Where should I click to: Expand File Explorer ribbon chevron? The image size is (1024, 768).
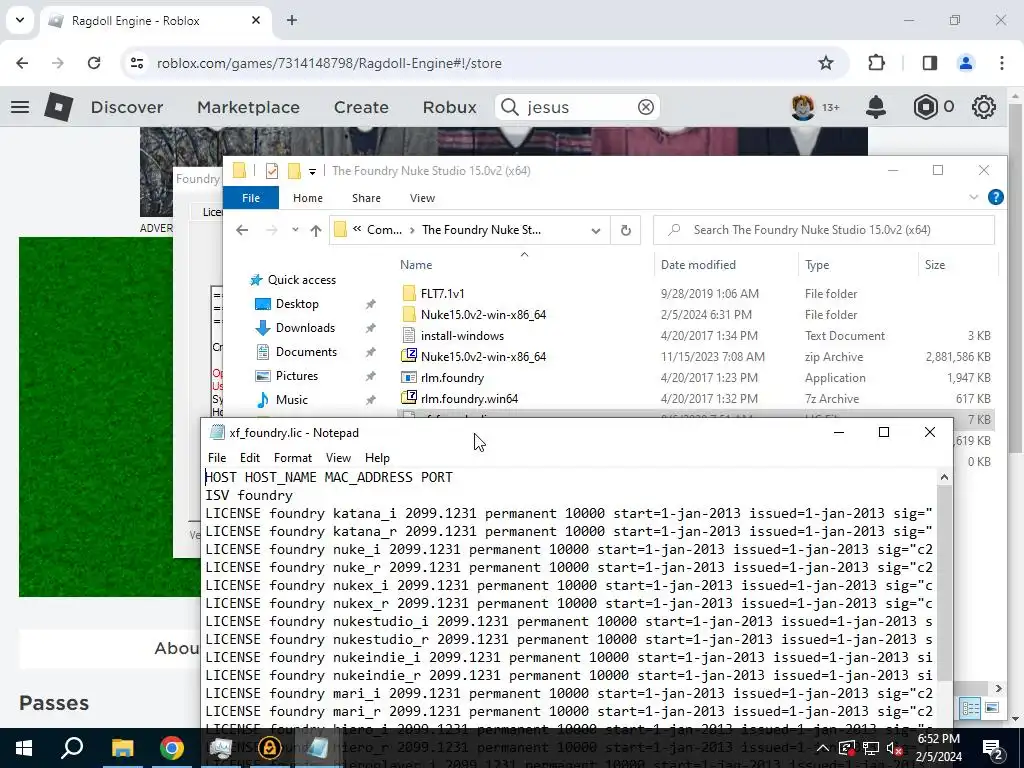click(x=974, y=197)
